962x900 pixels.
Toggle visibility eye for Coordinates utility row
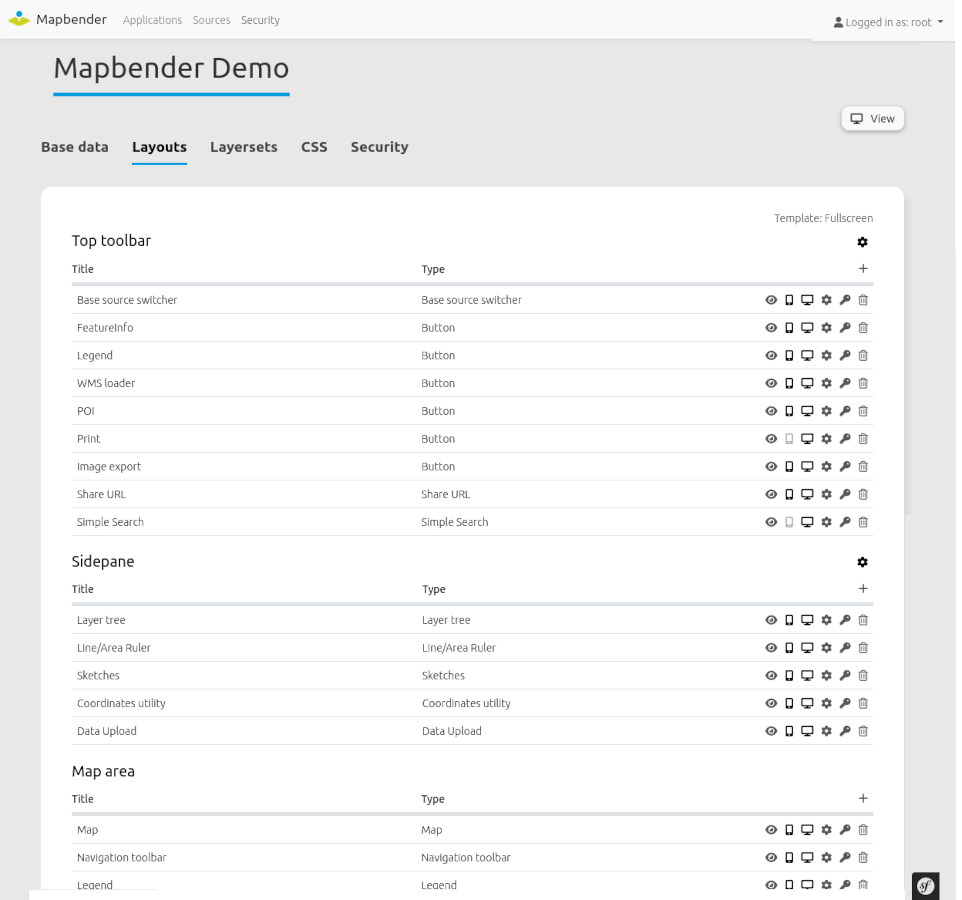771,704
